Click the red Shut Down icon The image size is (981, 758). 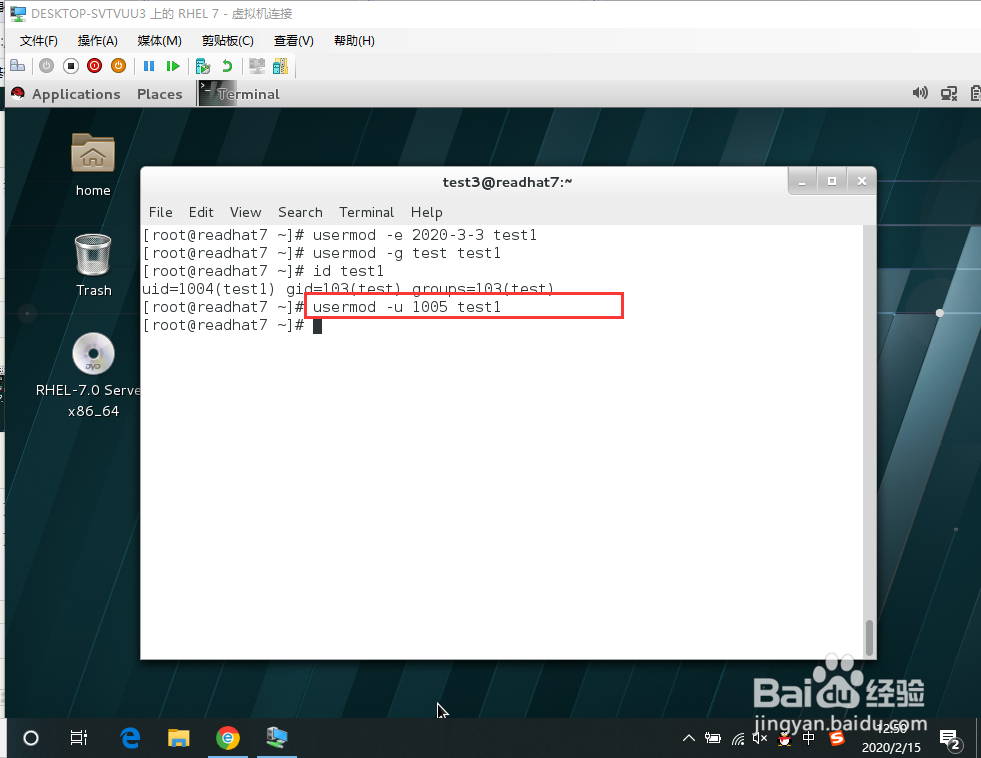[94, 66]
